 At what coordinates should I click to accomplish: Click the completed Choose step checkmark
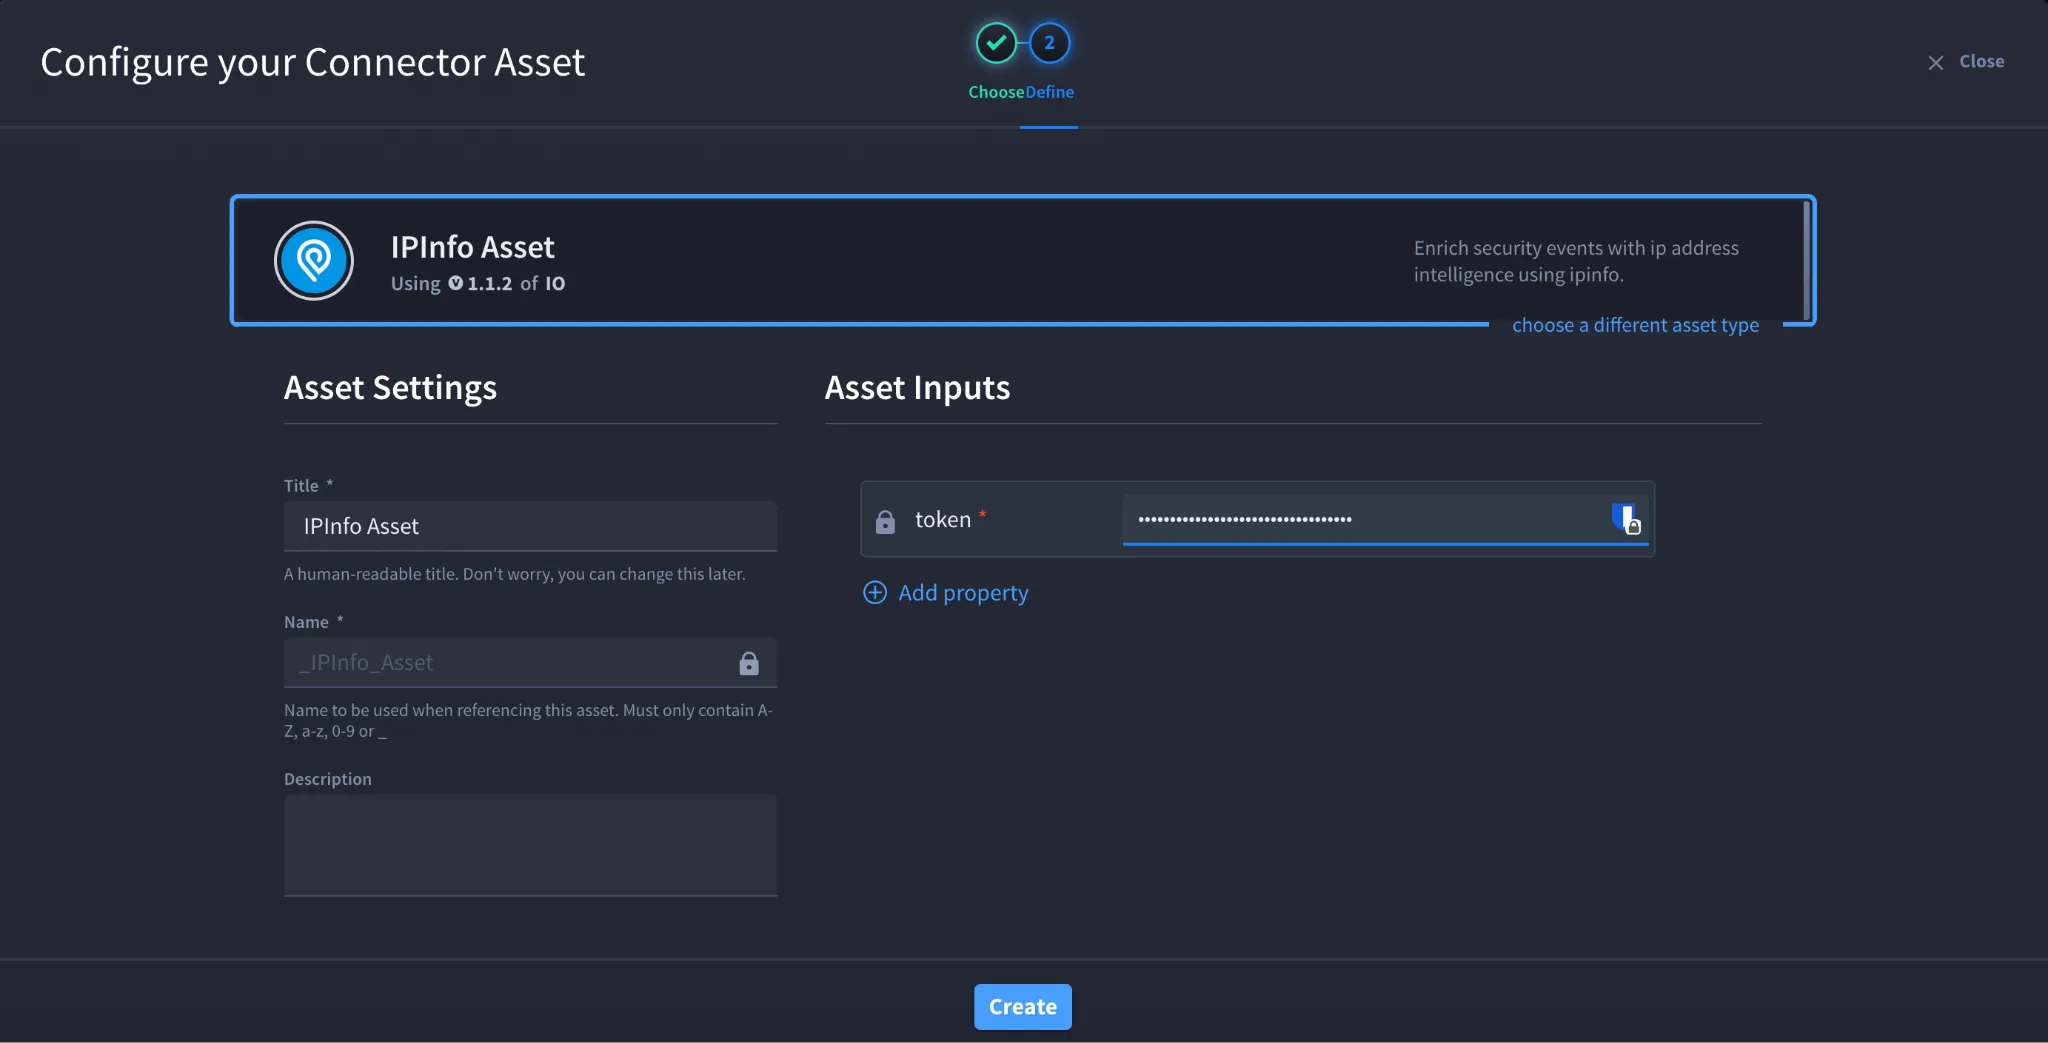click(996, 43)
